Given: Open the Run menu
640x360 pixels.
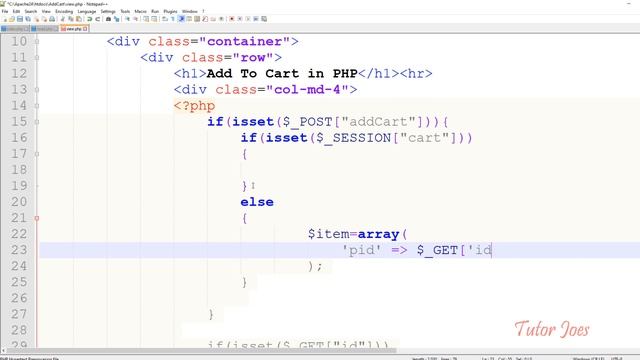Looking at the screenshot, I should (x=155, y=11).
